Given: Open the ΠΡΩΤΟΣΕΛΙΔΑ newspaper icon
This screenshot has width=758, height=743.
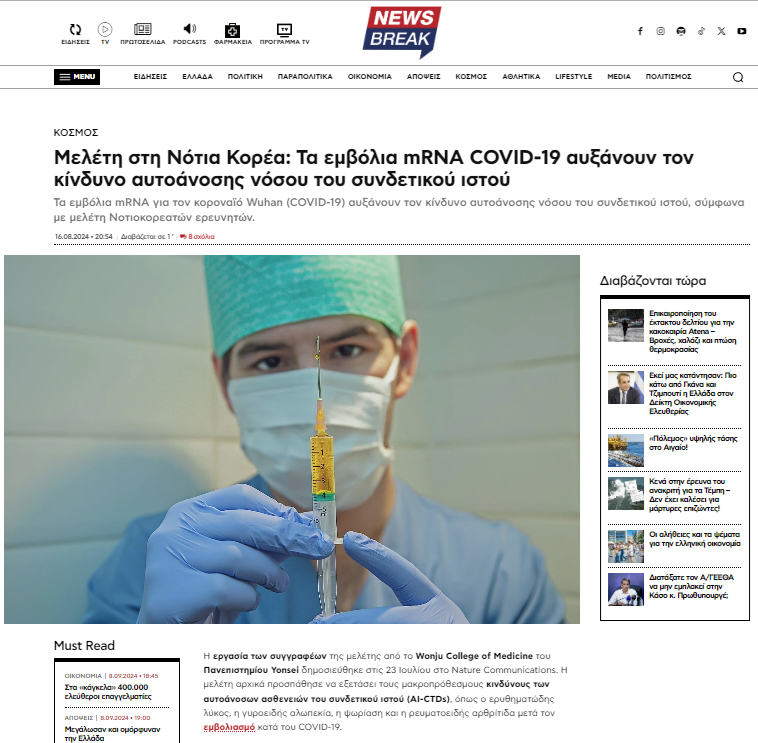Looking at the screenshot, I should pos(143,29).
